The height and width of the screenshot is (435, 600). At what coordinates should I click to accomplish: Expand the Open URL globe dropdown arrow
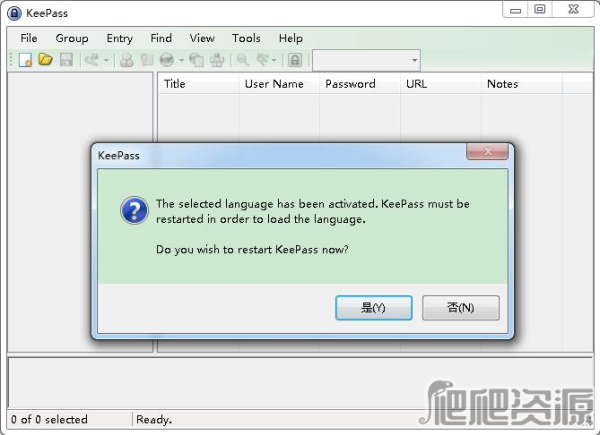coord(181,60)
